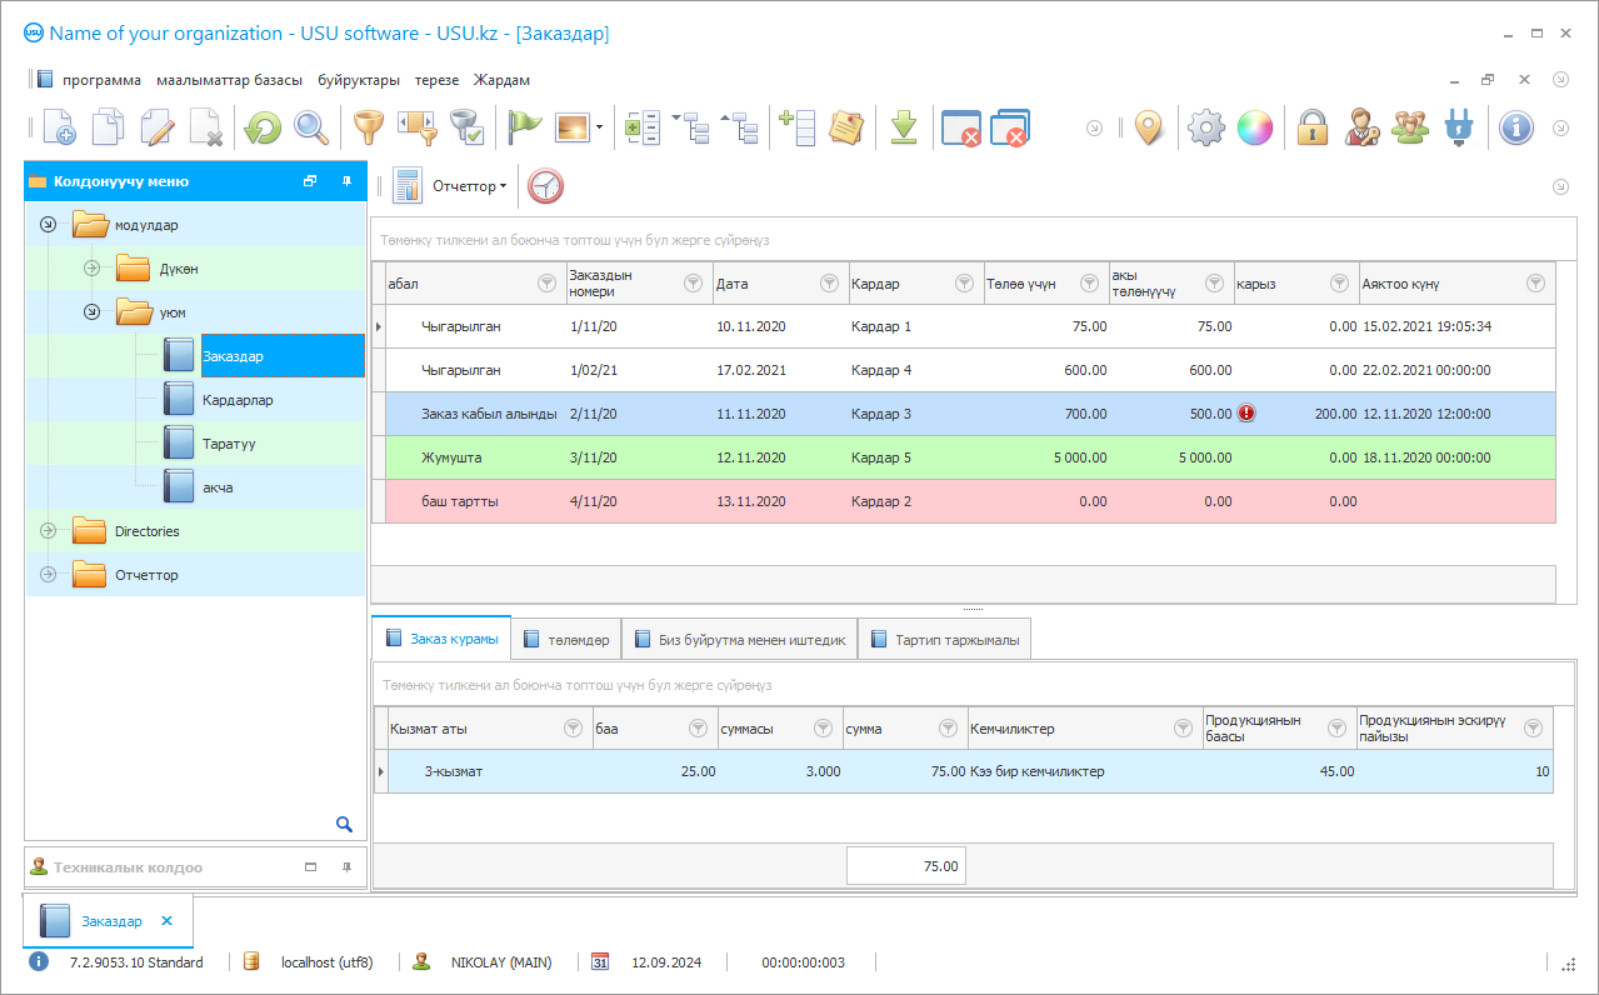Viewport: 1599px width, 995px height.
Task: Expand the Отчеттор tree node in the menu
Action: tap(48, 574)
